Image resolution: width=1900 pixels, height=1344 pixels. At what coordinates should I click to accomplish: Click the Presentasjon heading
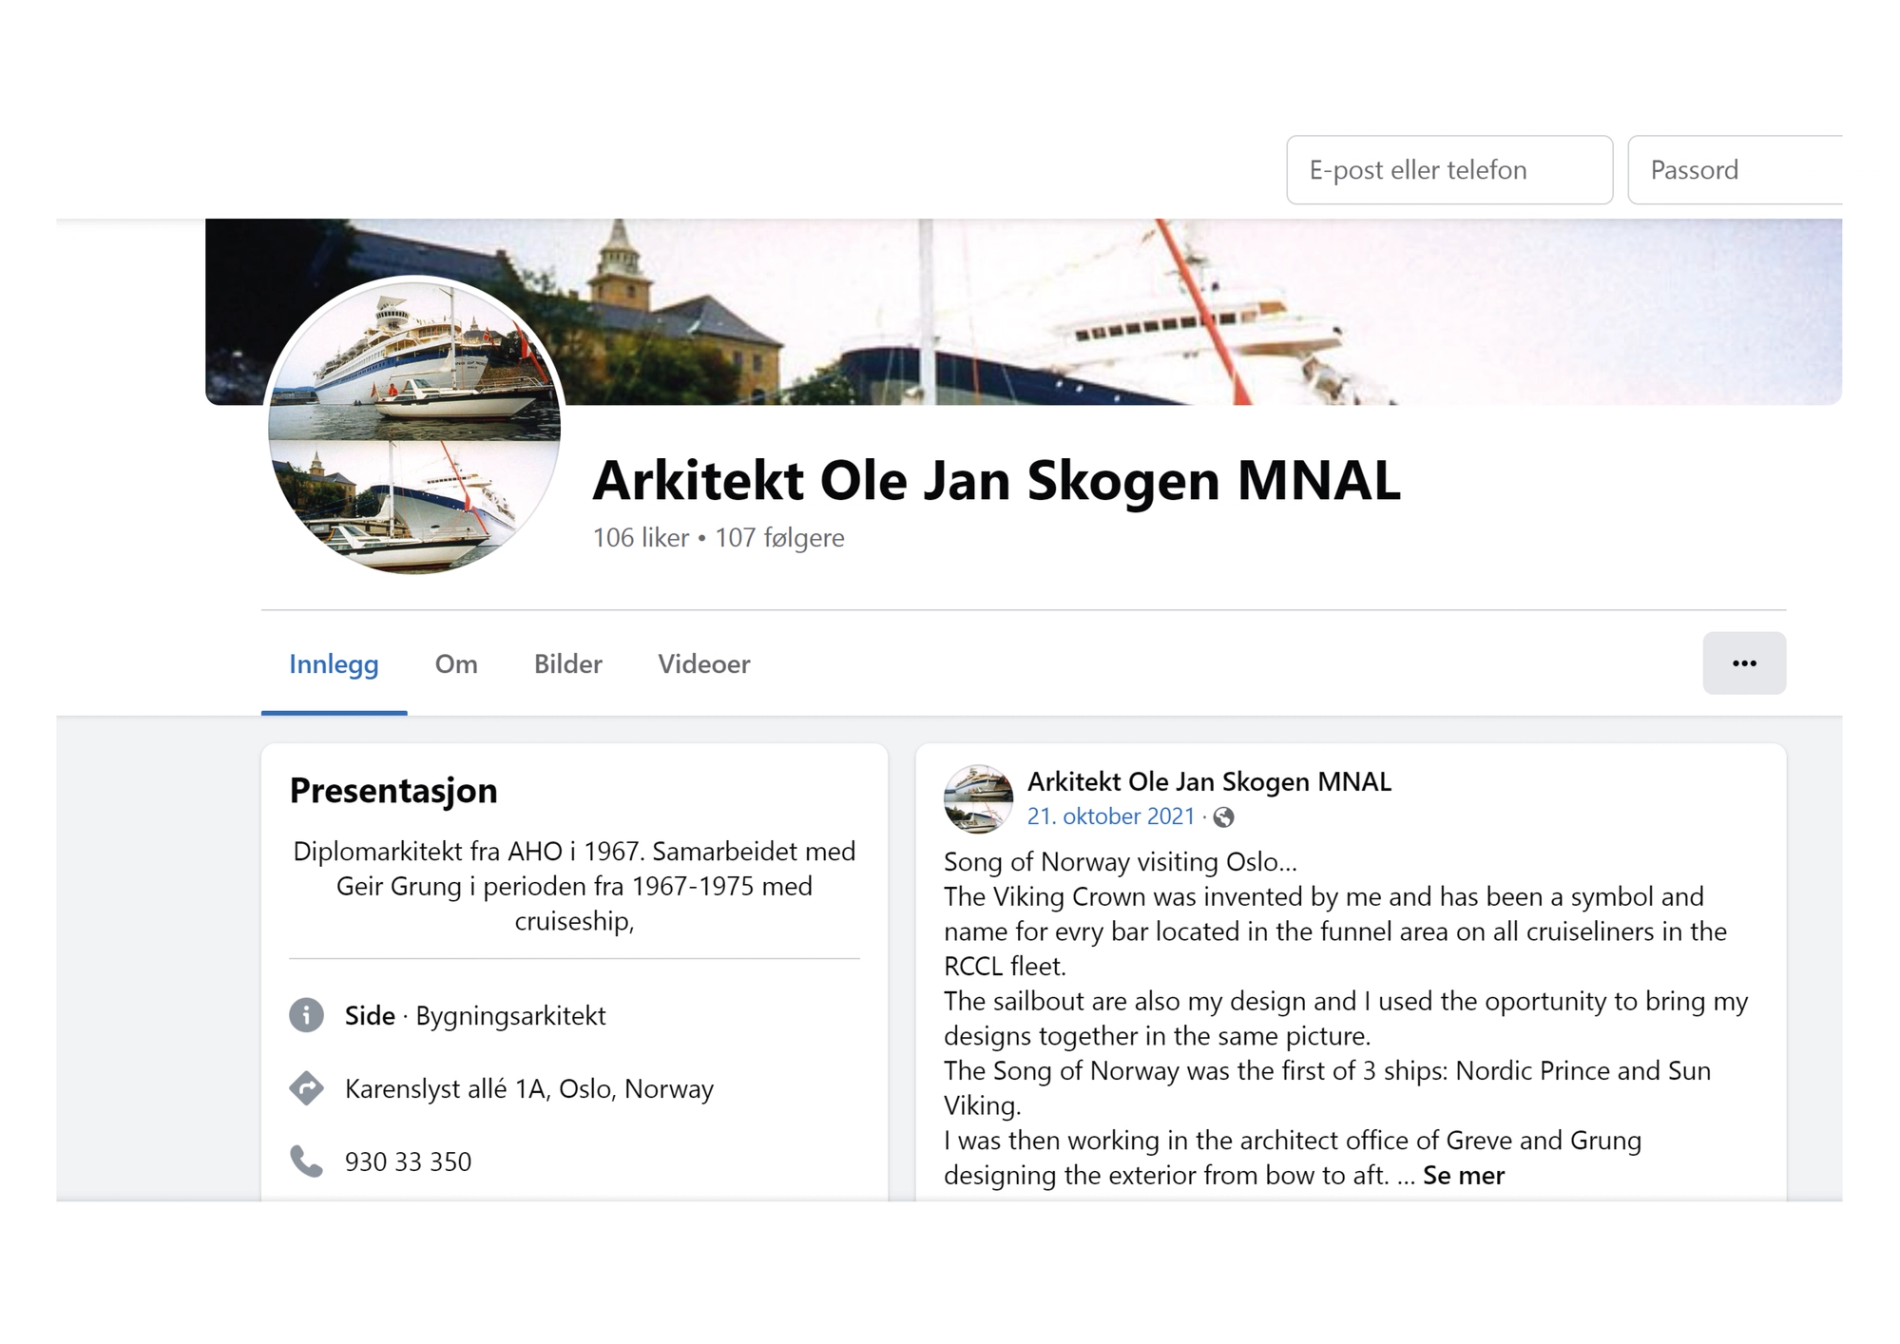click(x=393, y=790)
